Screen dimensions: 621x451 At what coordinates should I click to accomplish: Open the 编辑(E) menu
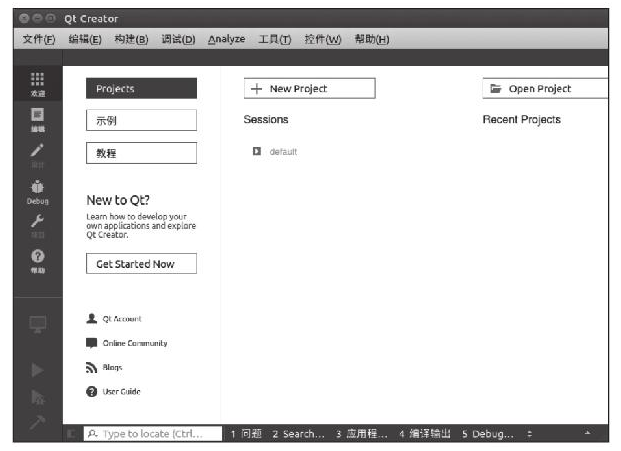[x=85, y=39]
